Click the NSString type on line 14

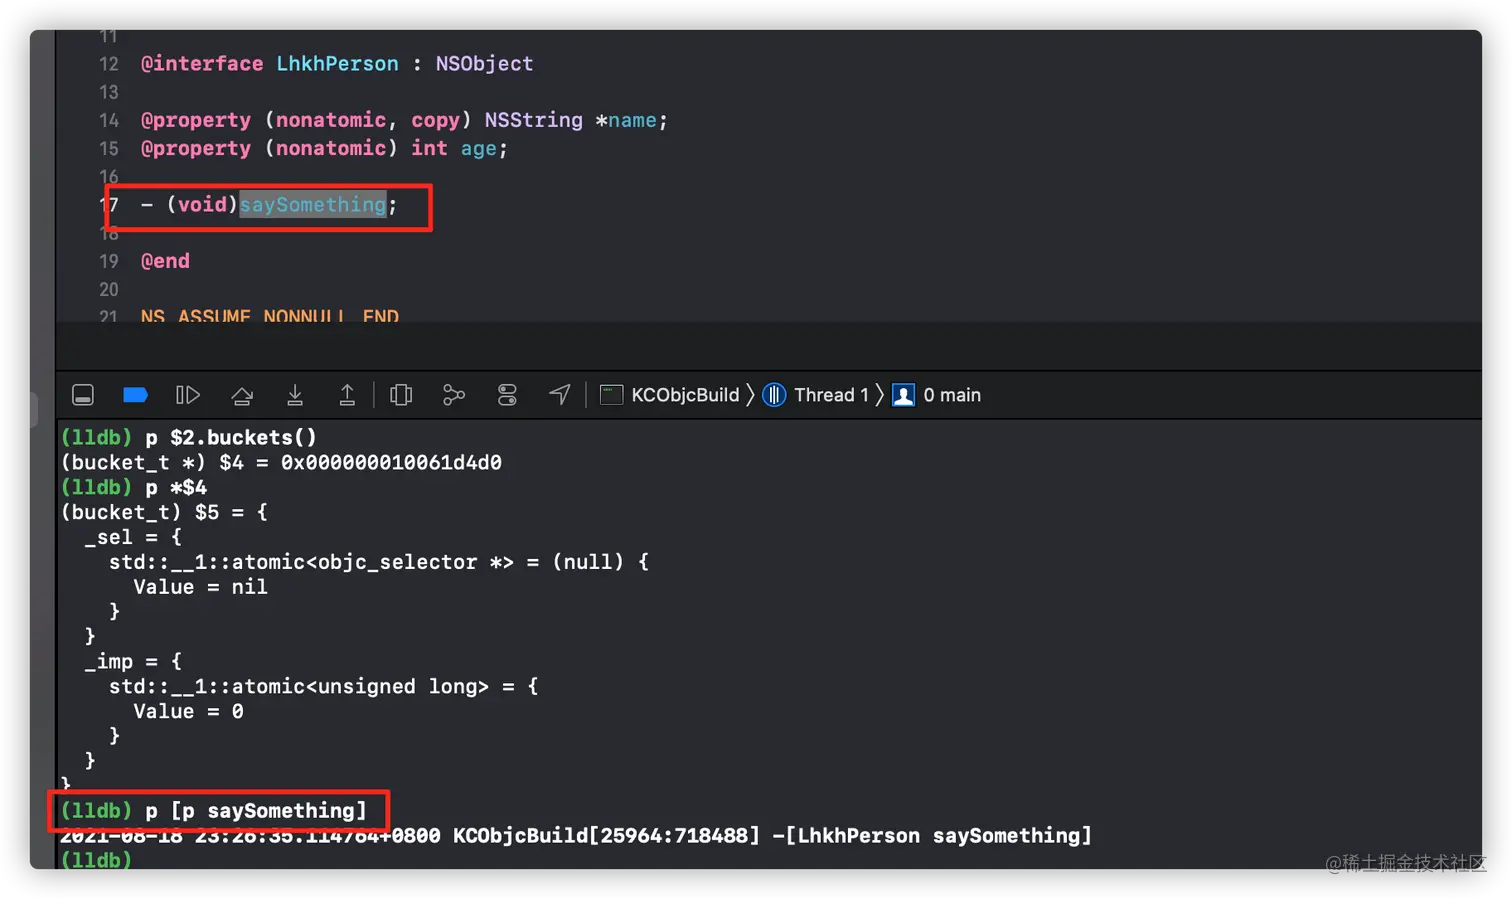(533, 120)
